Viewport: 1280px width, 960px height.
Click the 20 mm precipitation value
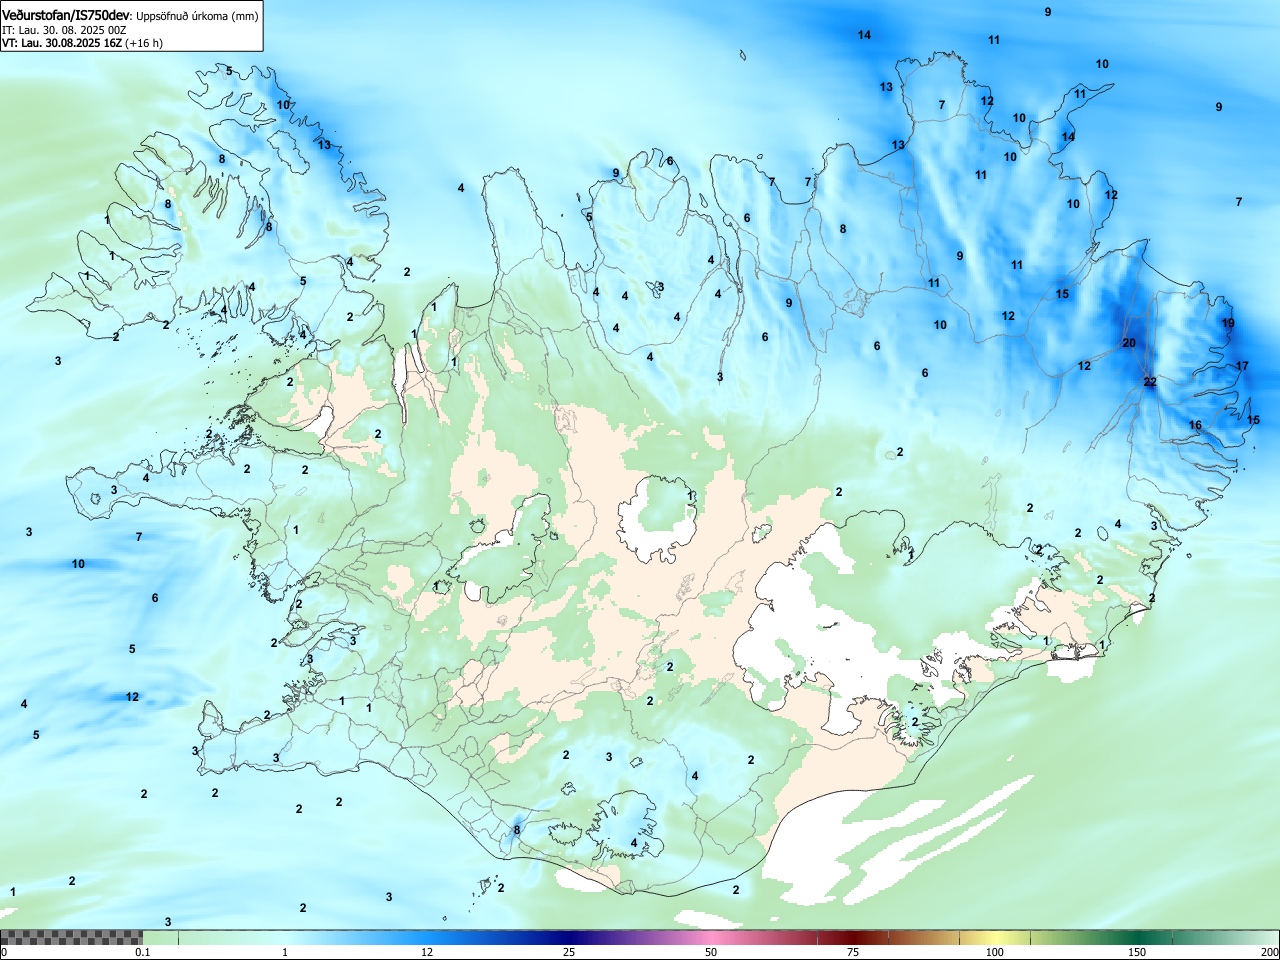[1129, 343]
